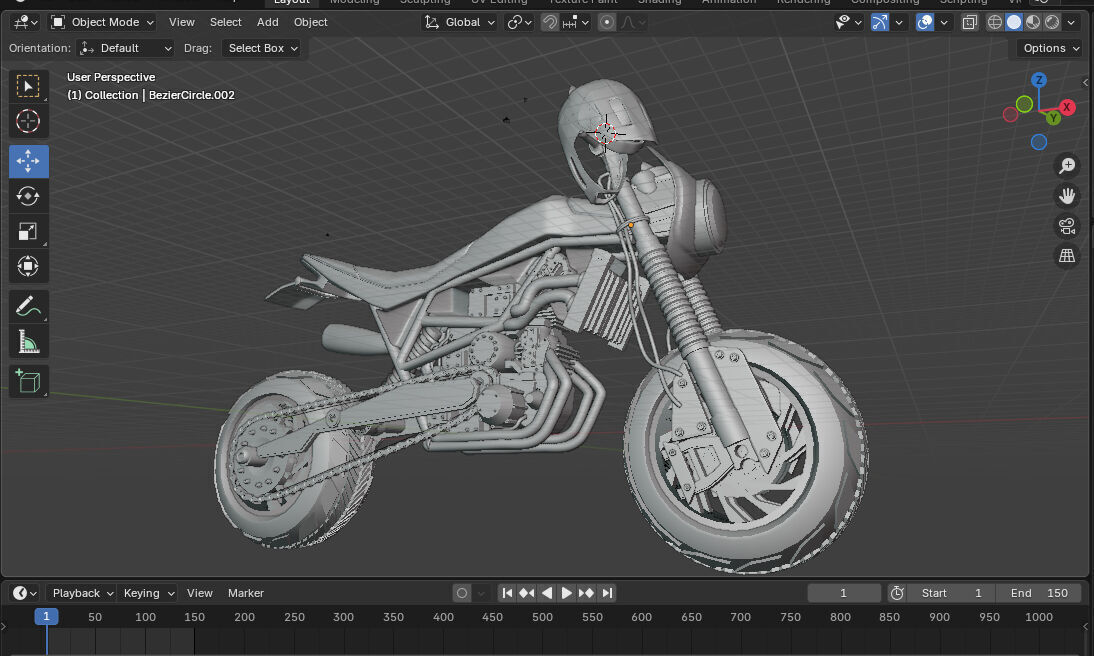Open the Keying popover
1094x656 pixels.
coord(148,593)
